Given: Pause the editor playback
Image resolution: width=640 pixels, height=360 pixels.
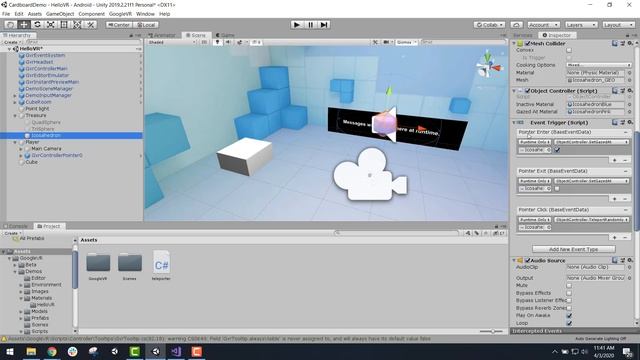Looking at the screenshot, I should point(310,25).
